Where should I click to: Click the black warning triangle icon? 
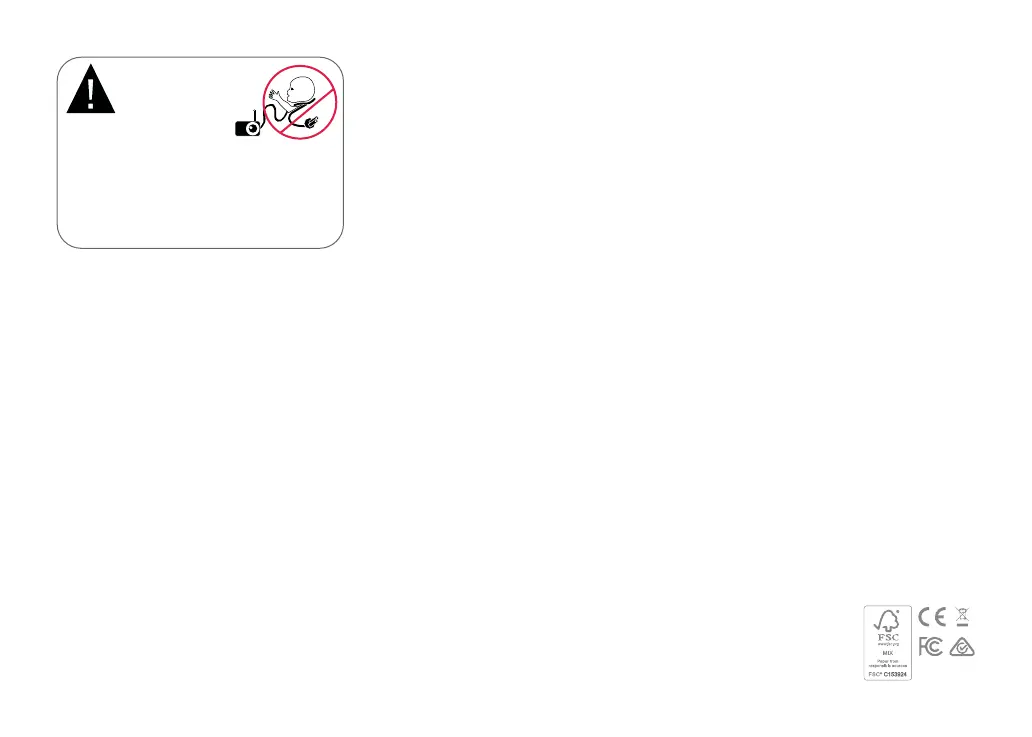click(x=91, y=89)
